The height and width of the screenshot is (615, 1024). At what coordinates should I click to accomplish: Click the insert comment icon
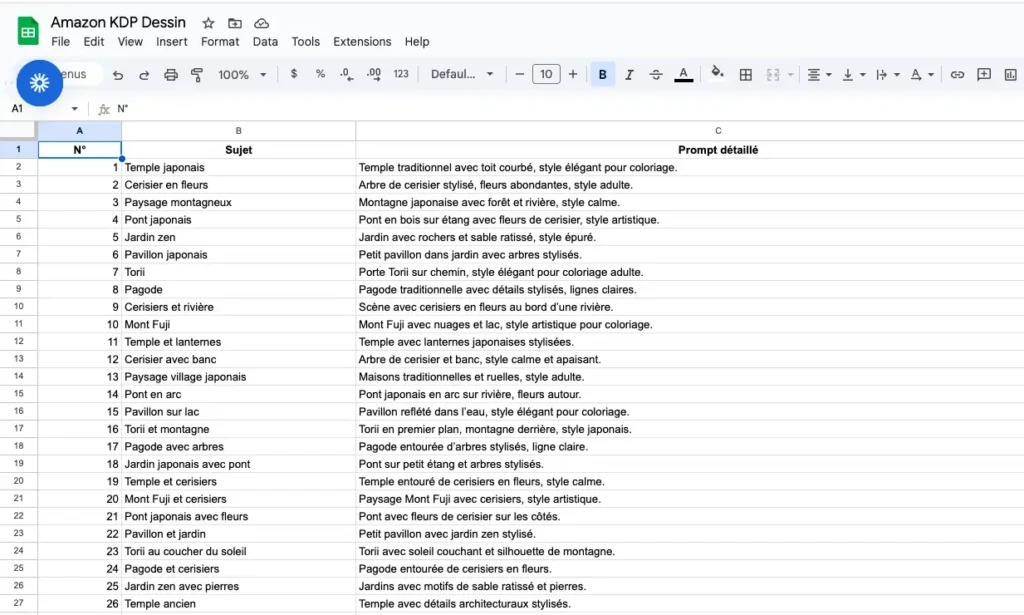coord(984,75)
